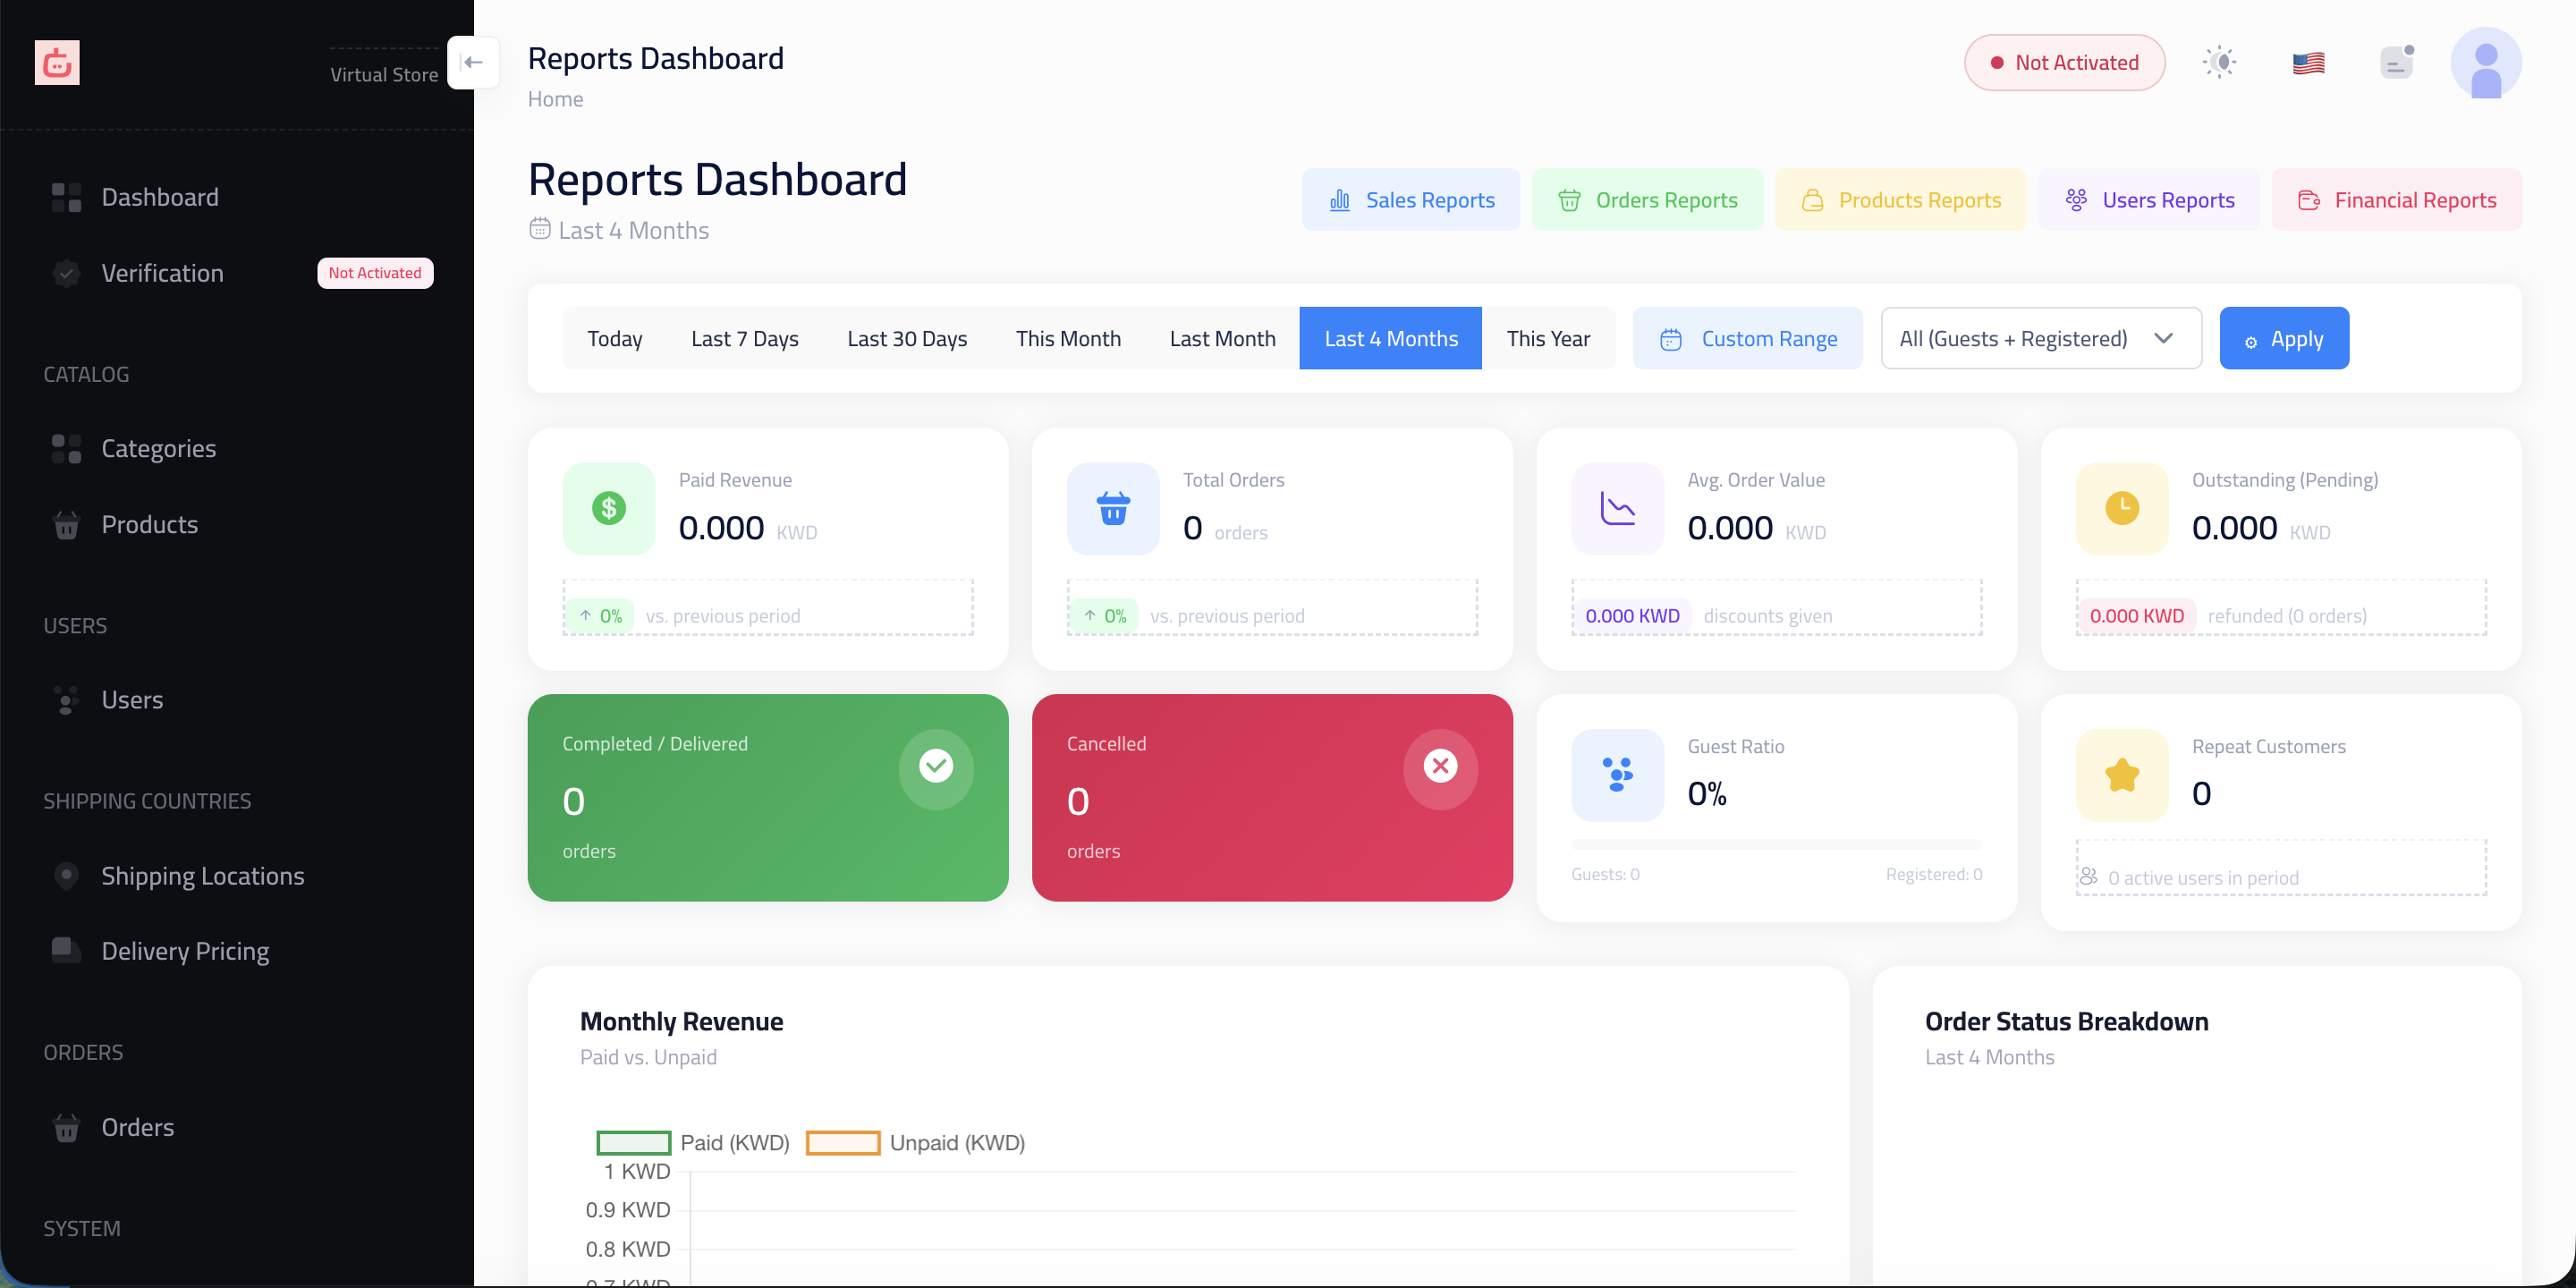The height and width of the screenshot is (1288, 2576).
Task: Click the sidebar collapse arrow icon
Action: [473, 62]
